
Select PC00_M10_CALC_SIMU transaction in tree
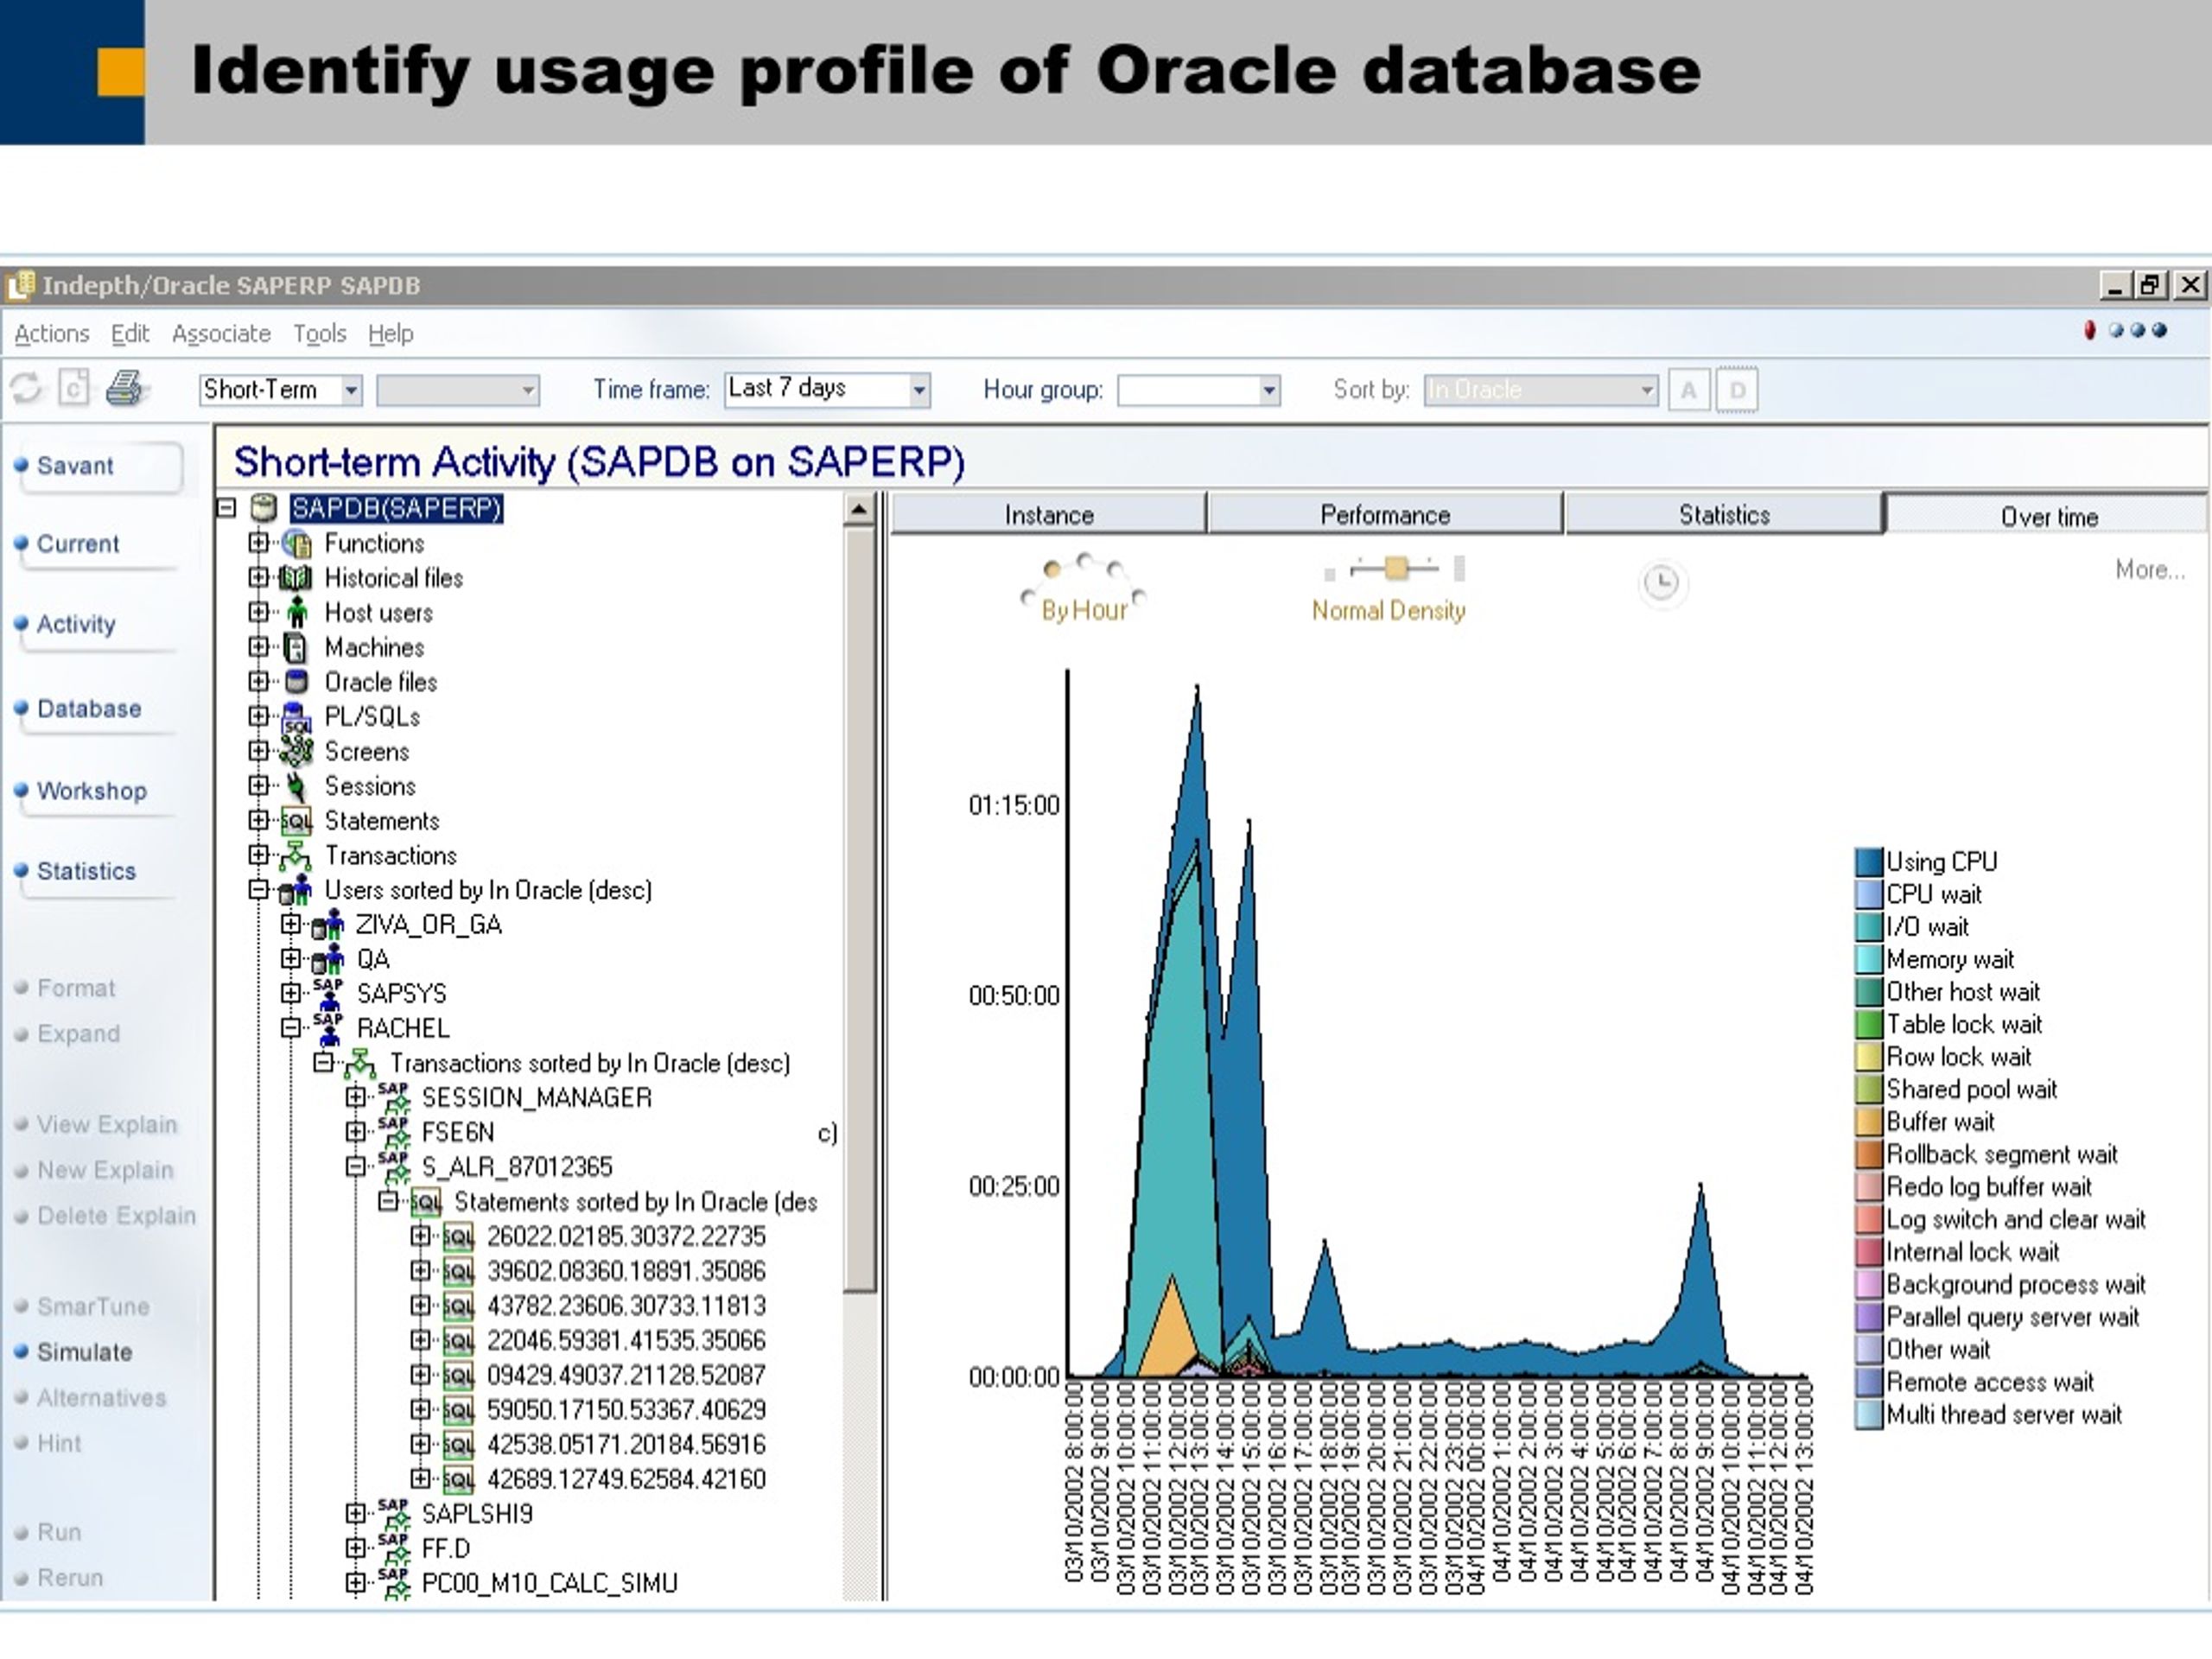pos(549,1583)
